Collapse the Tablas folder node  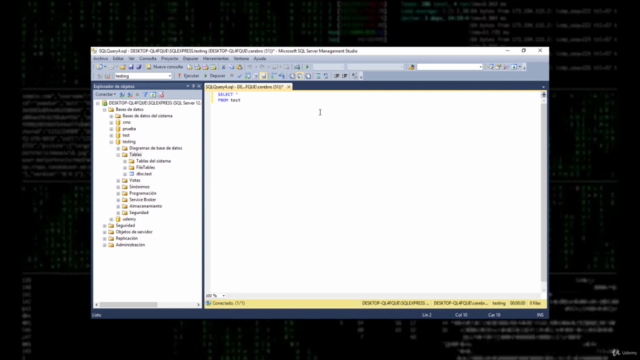pyautogui.click(x=118, y=155)
